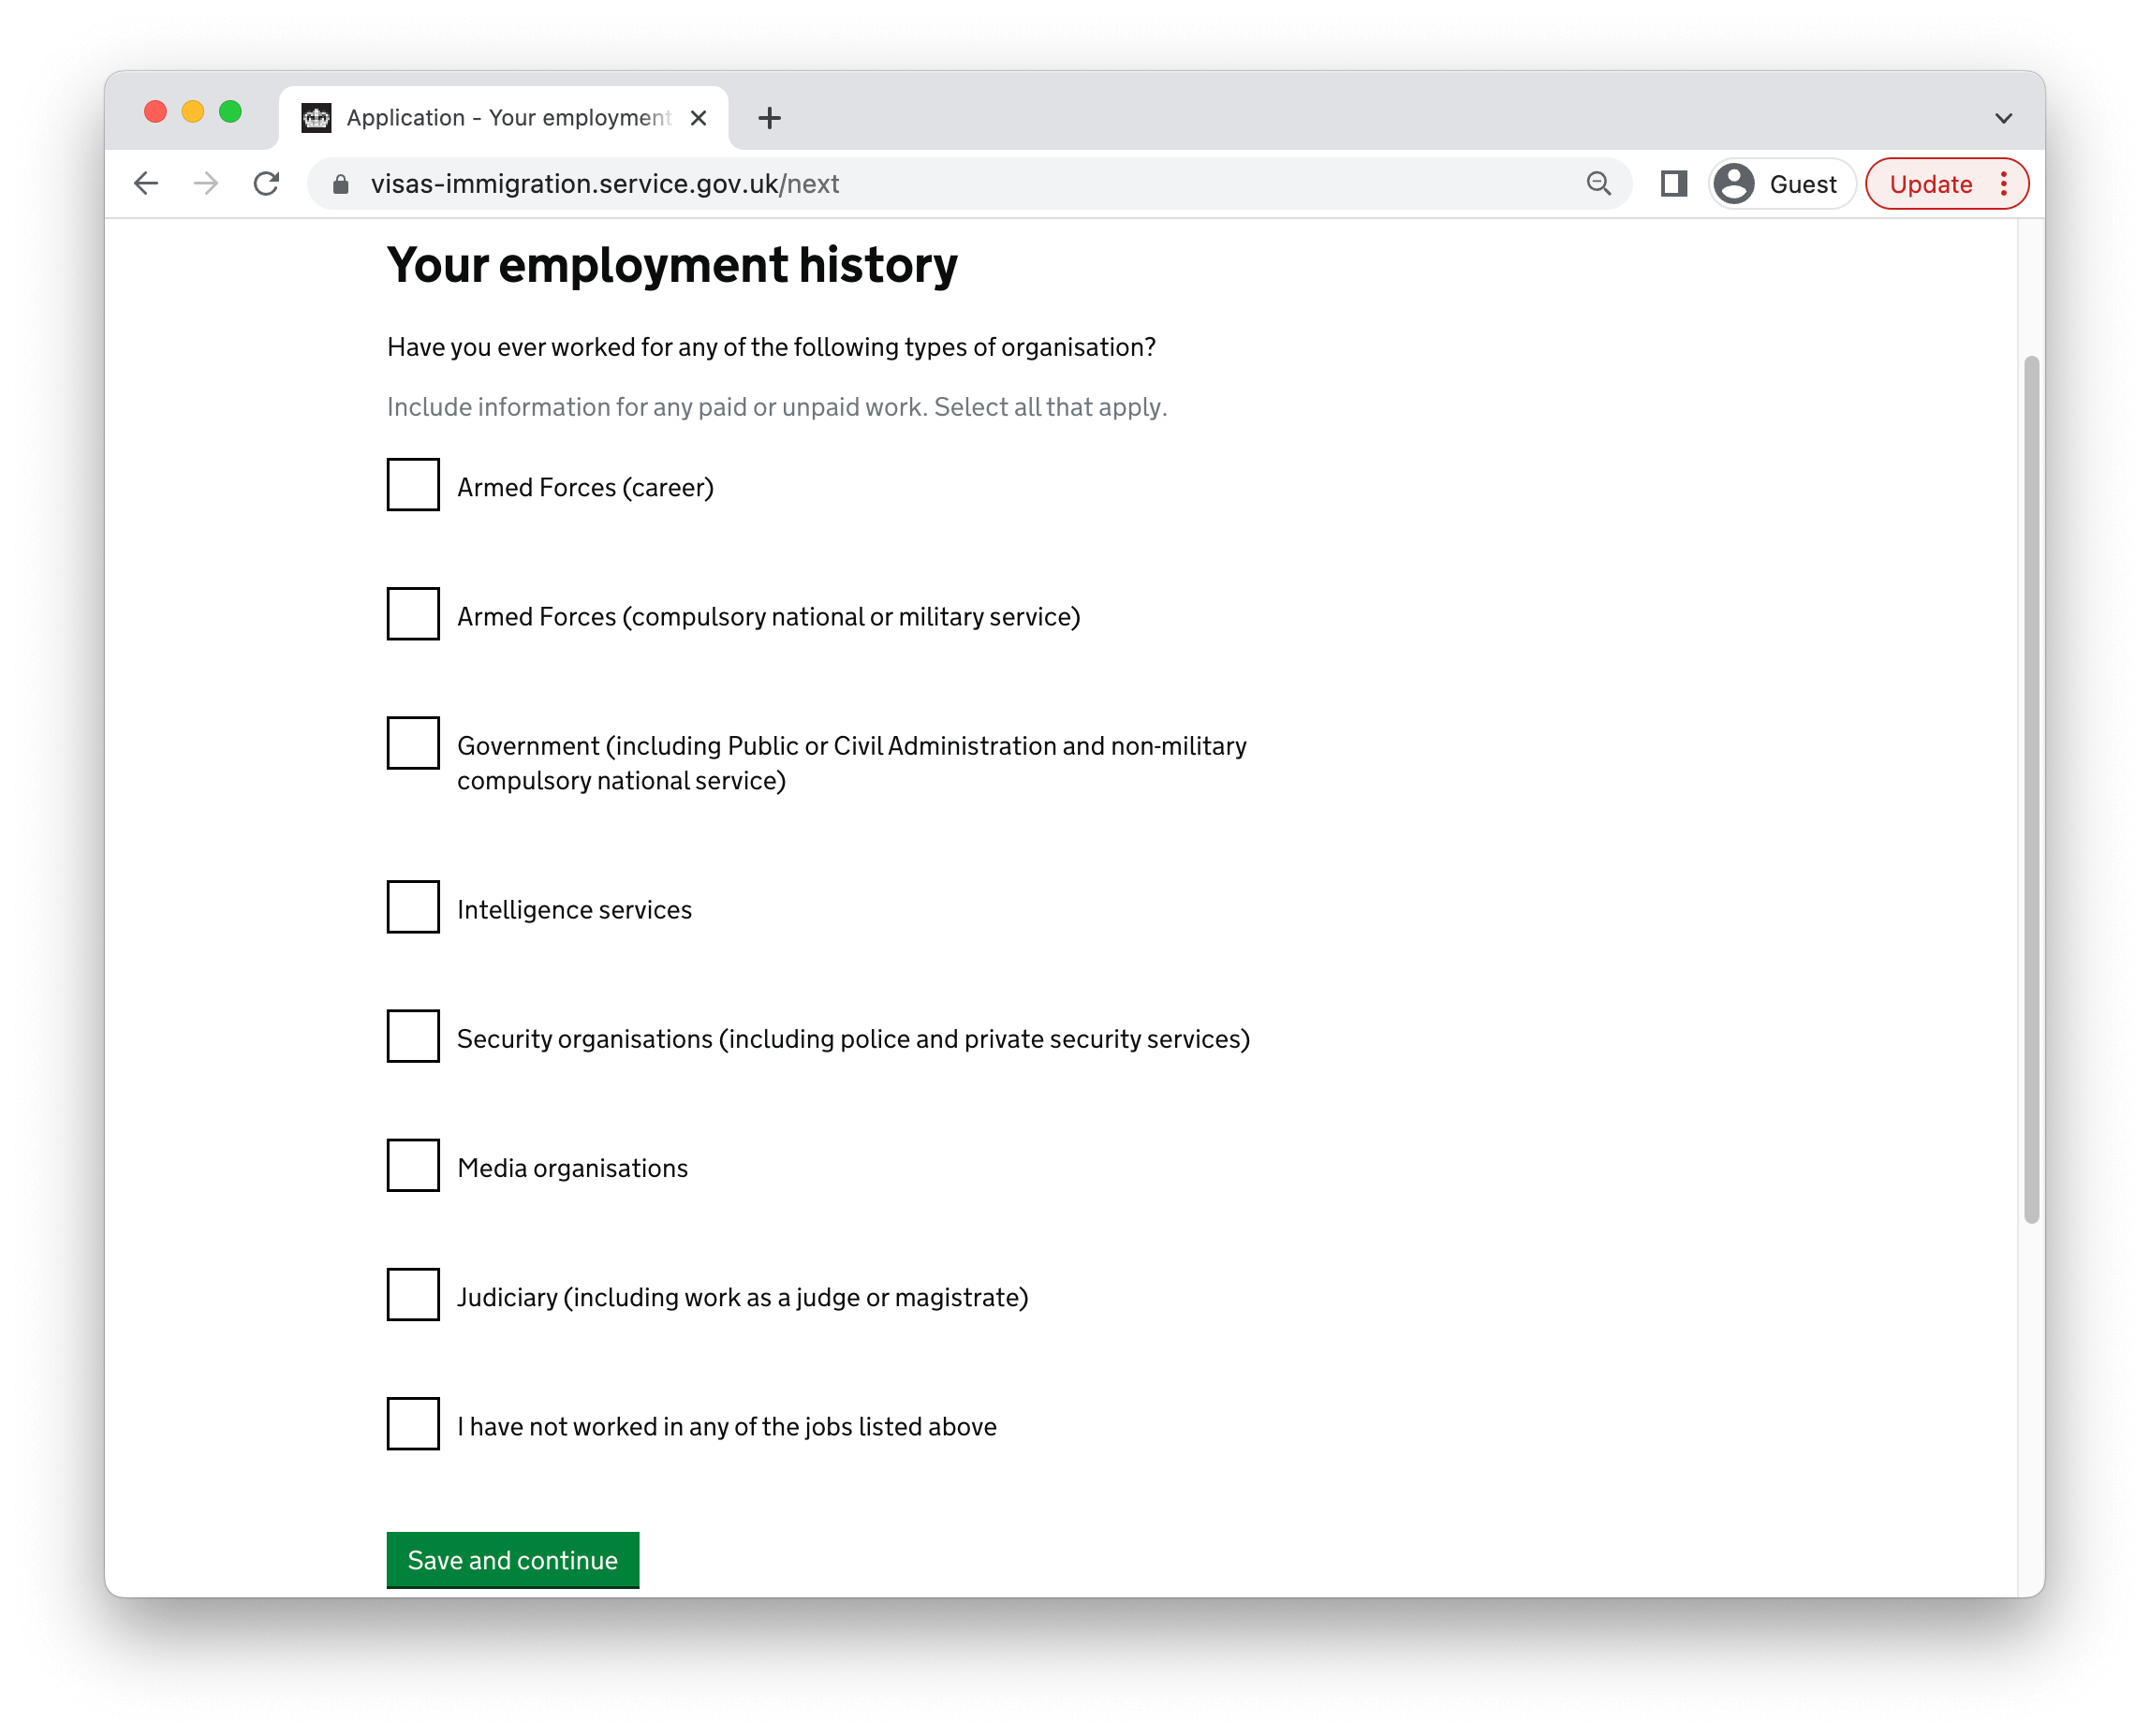Go back to the previous page
This screenshot has height=1736, width=2150.
(146, 184)
